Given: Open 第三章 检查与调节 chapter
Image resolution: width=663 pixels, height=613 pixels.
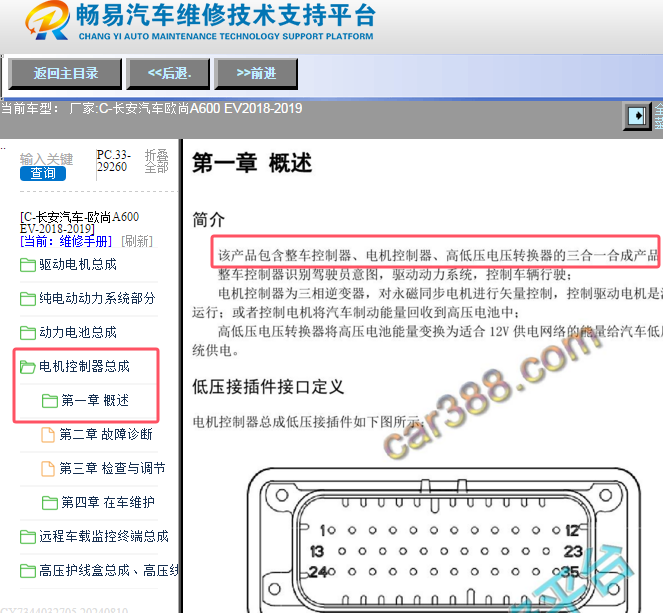Looking at the screenshot, I should point(112,468).
